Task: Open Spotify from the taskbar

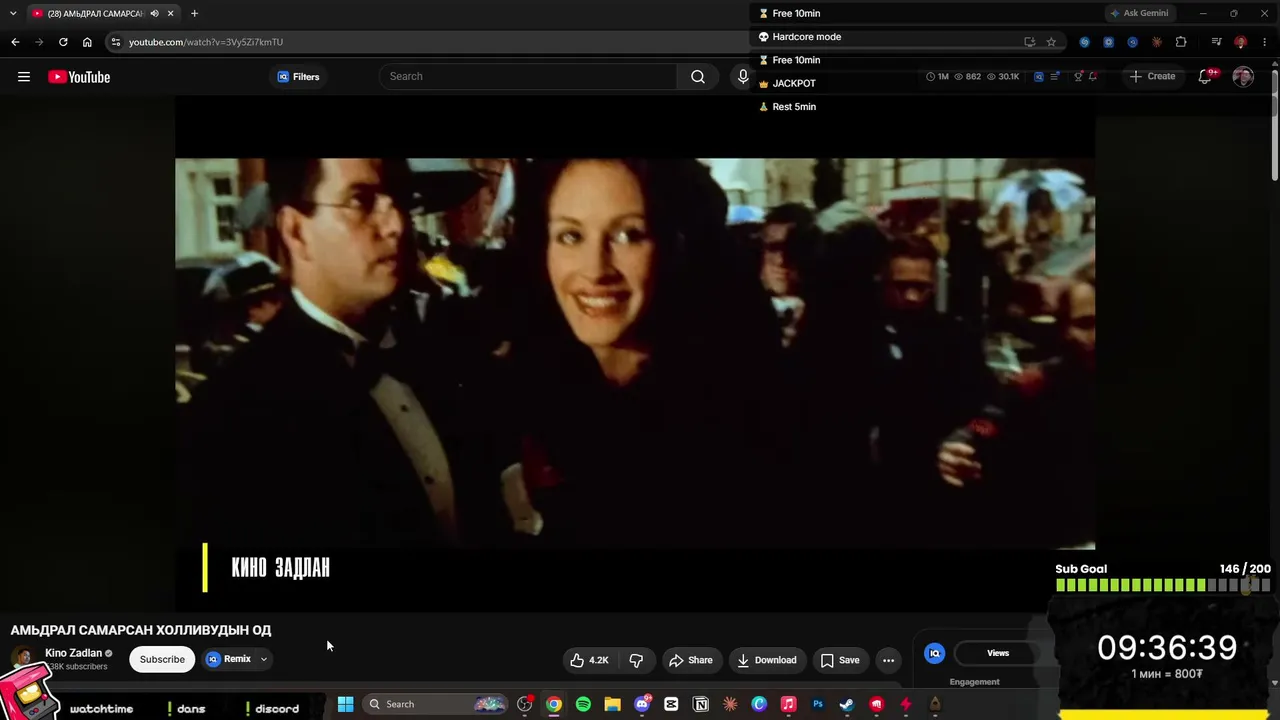Action: [583, 704]
